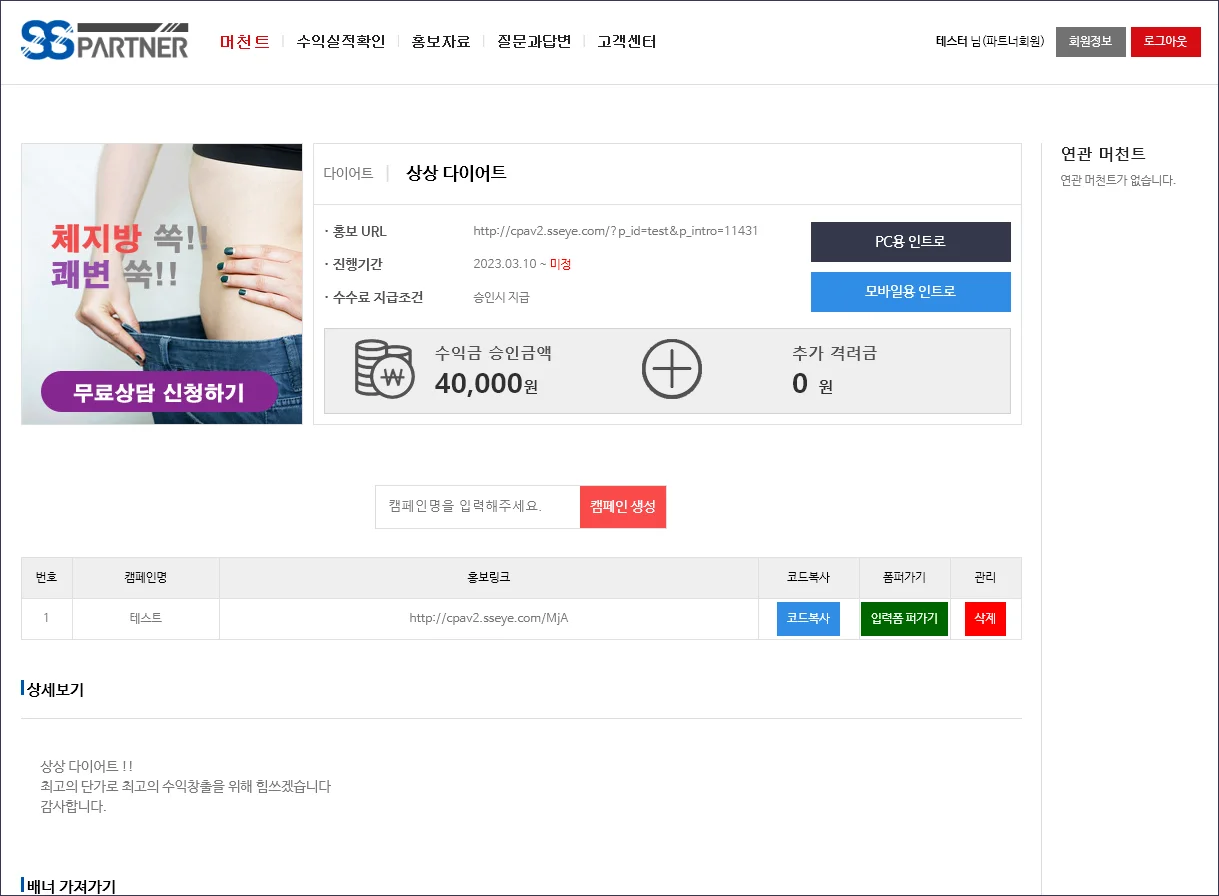Viewport: 1219px width, 896px height.
Task: Click the 코드복사 button for 테스트 campaign
Action: (x=808, y=619)
